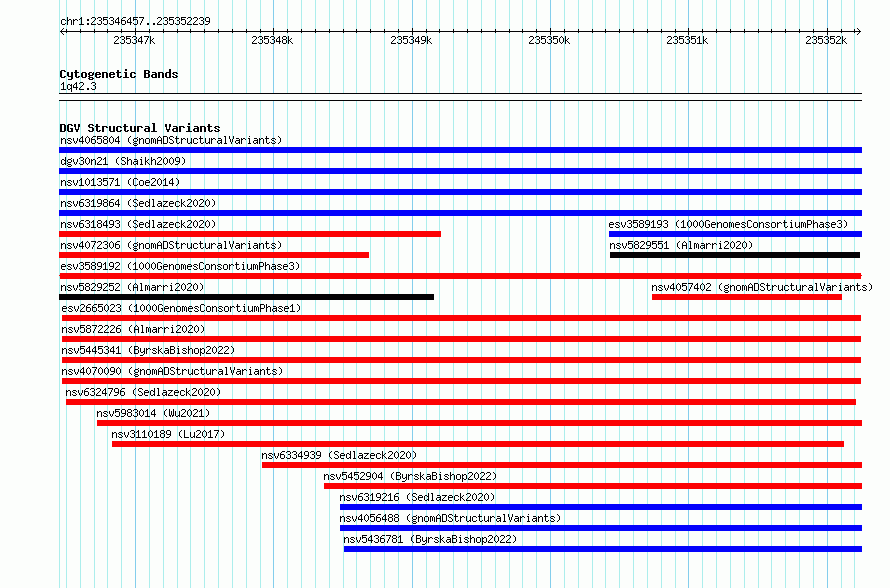This screenshot has height=588, width=890.
Task: Click the nsv4065804 gnomADStructuralVariants label
Action: coord(171,140)
